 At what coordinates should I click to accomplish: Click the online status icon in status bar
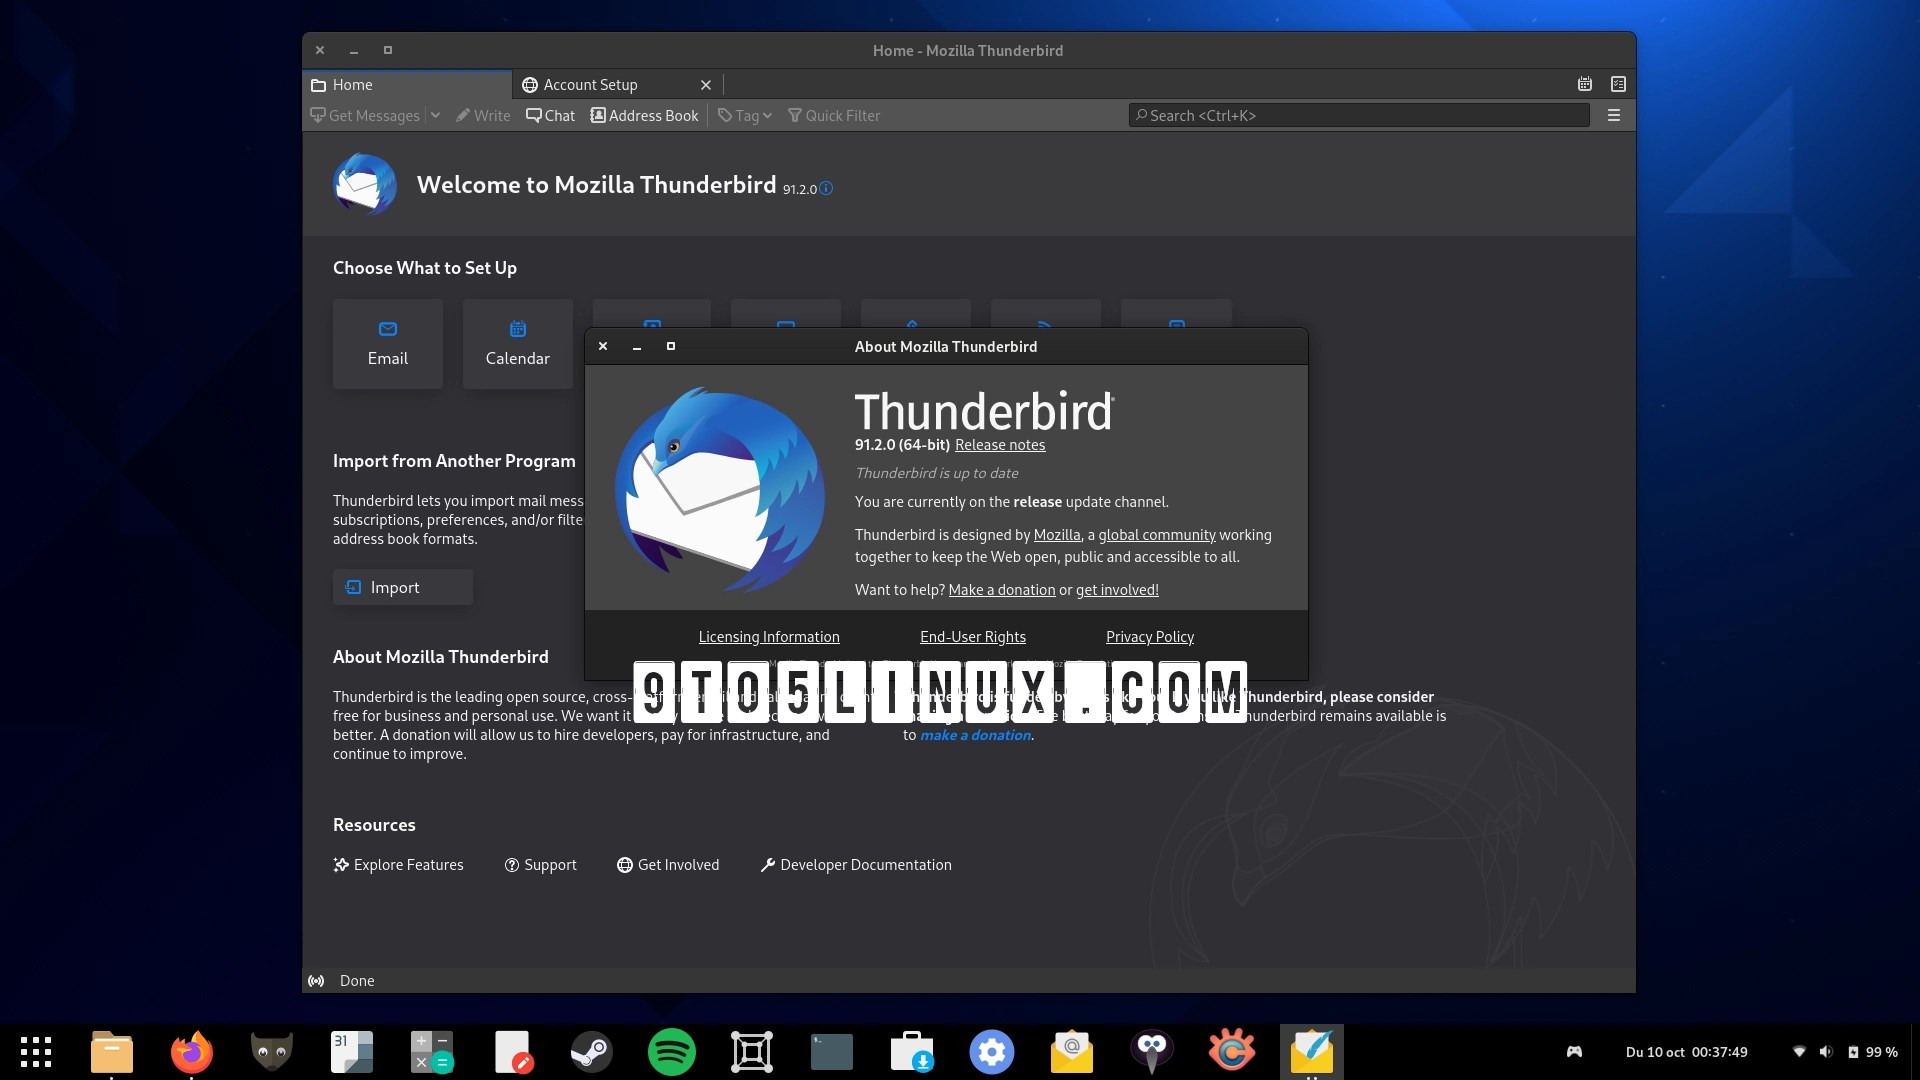point(316,981)
